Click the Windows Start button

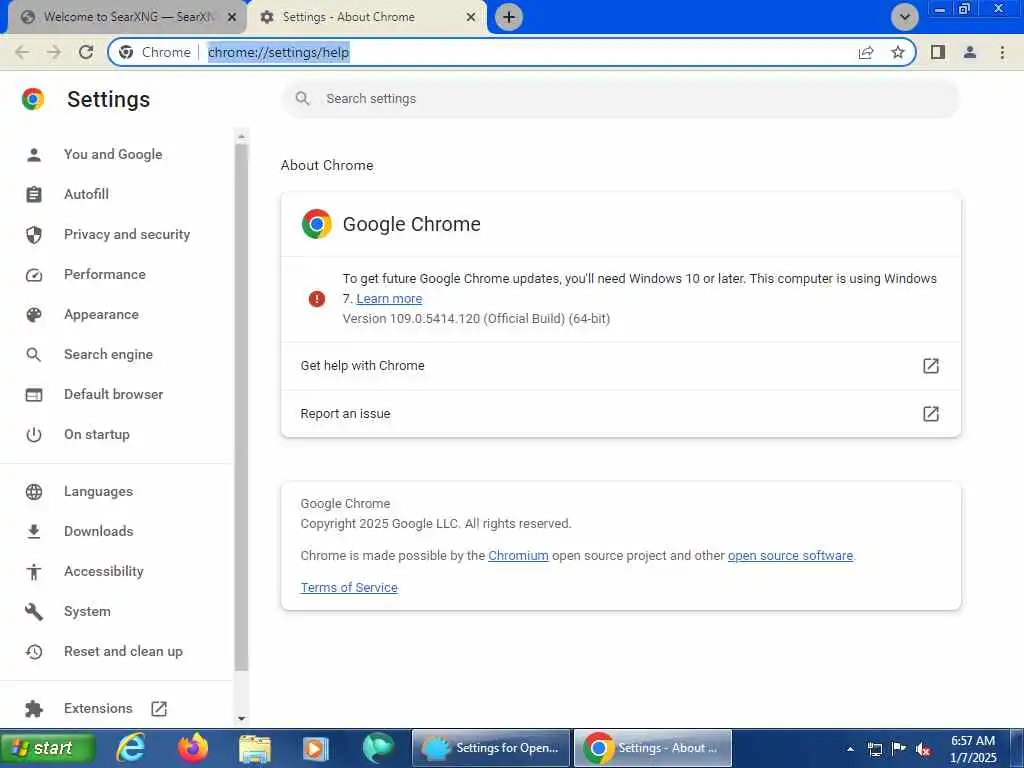tap(48, 748)
